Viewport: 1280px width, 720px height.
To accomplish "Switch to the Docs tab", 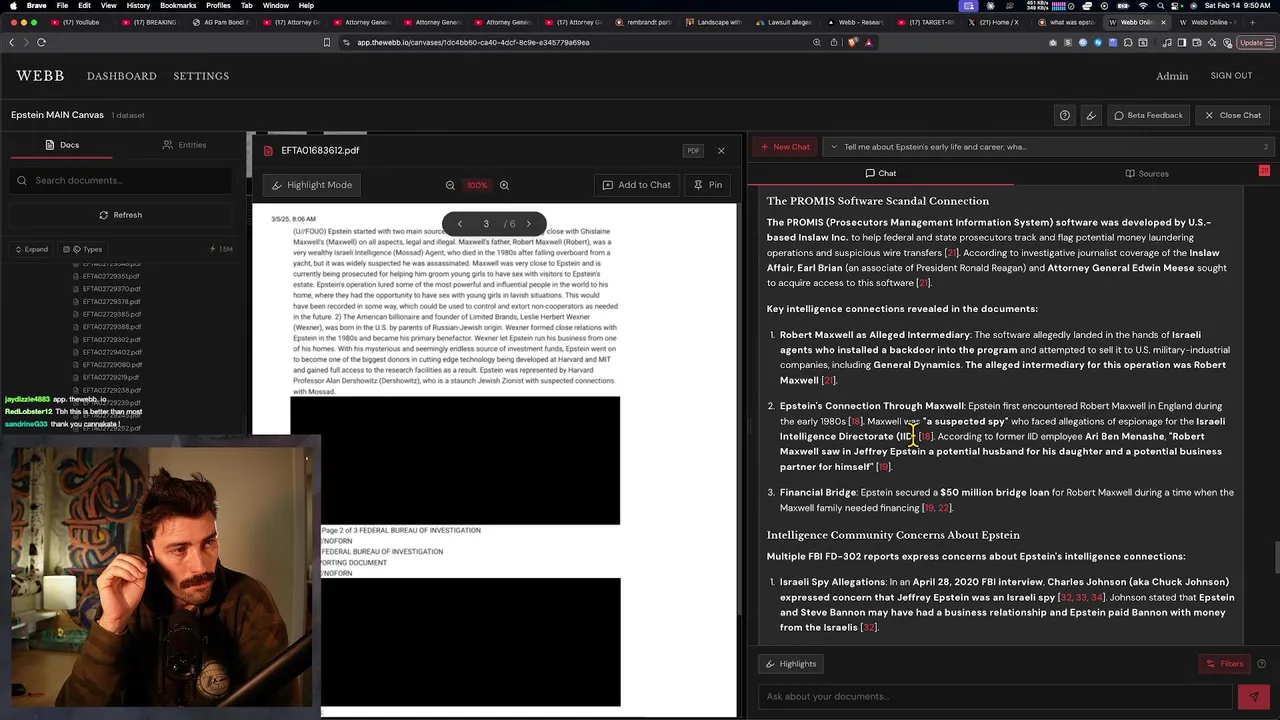I will click(62, 145).
